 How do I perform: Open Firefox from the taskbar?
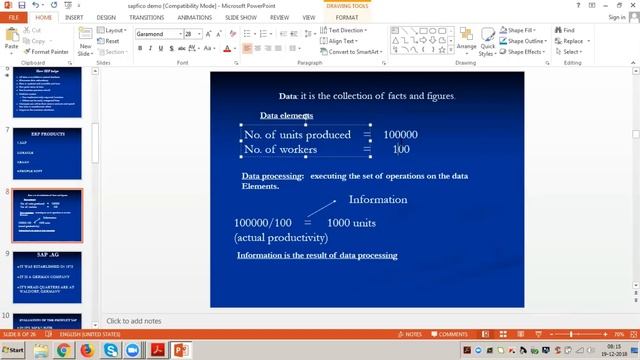tap(87, 350)
